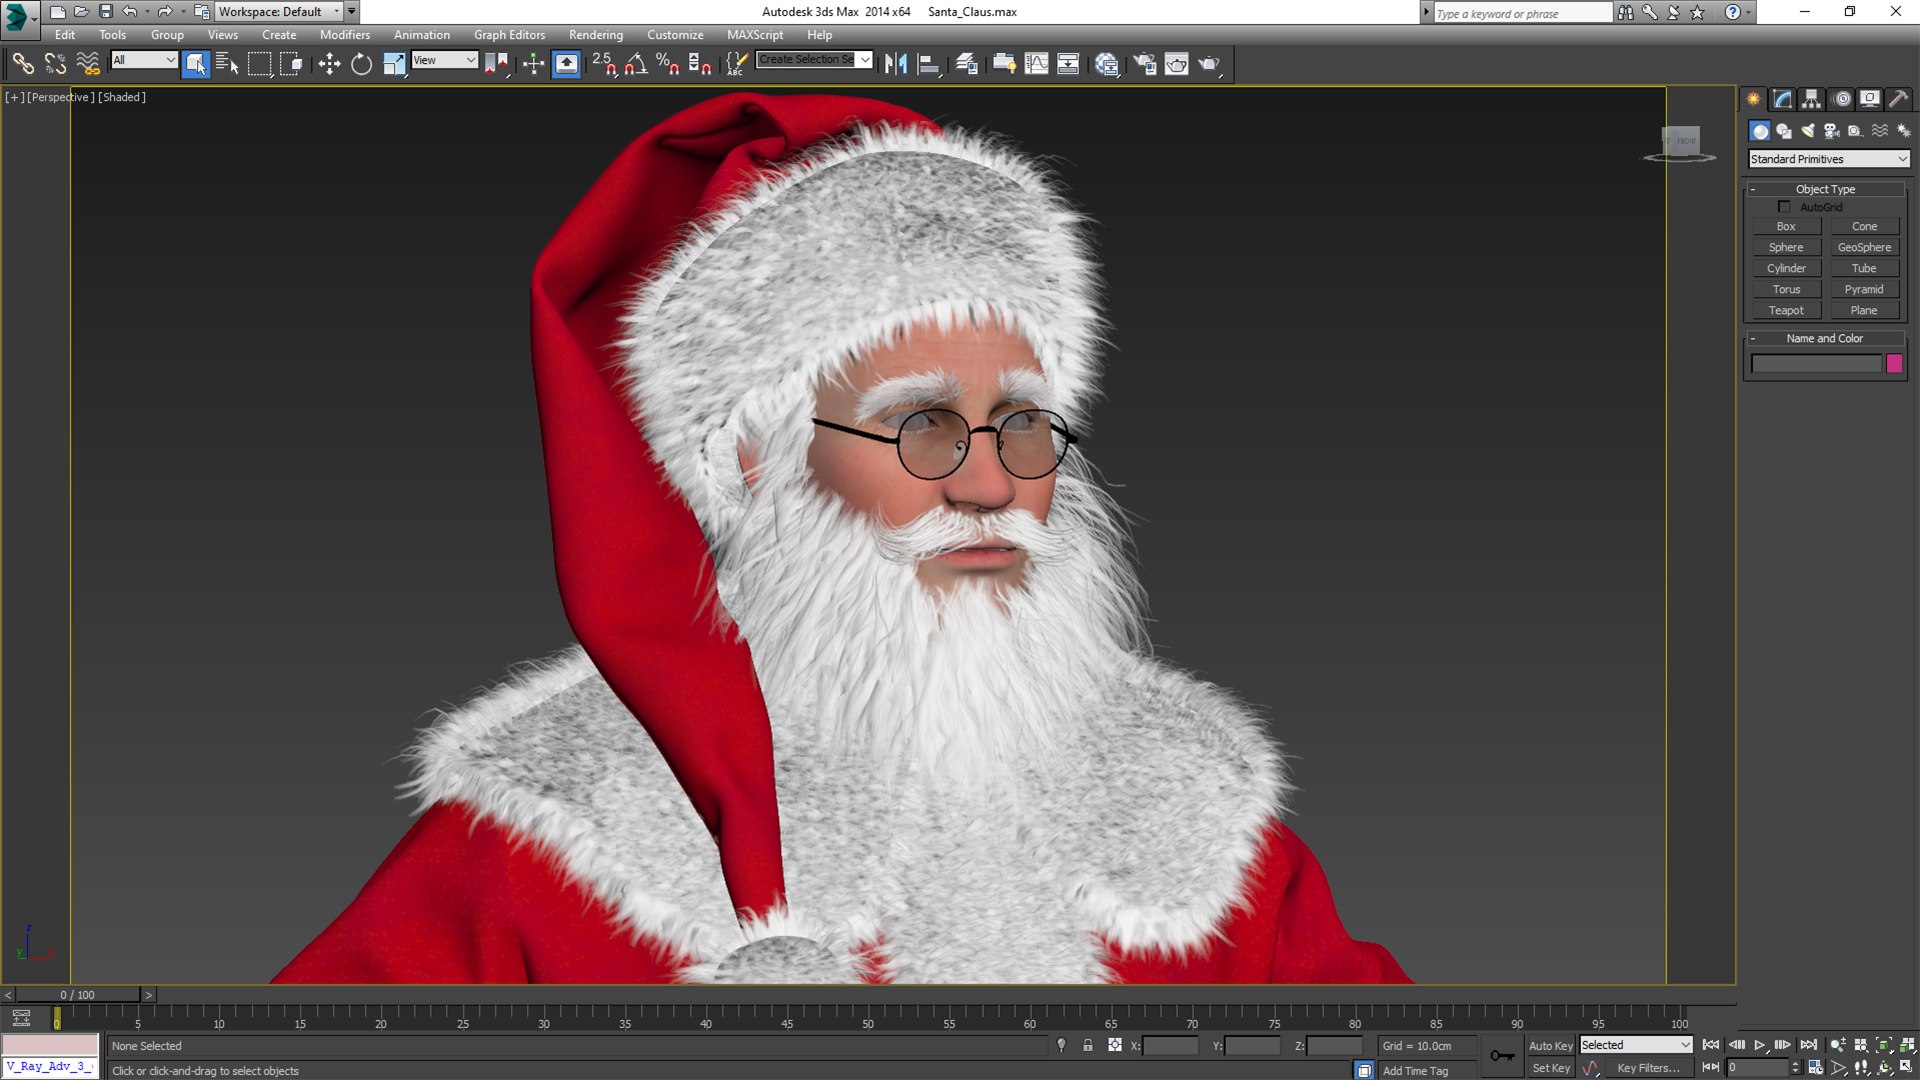Enable the AutoGrid checkbox
The width and height of the screenshot is (1920, 1080).
(x=1784, y=207)
